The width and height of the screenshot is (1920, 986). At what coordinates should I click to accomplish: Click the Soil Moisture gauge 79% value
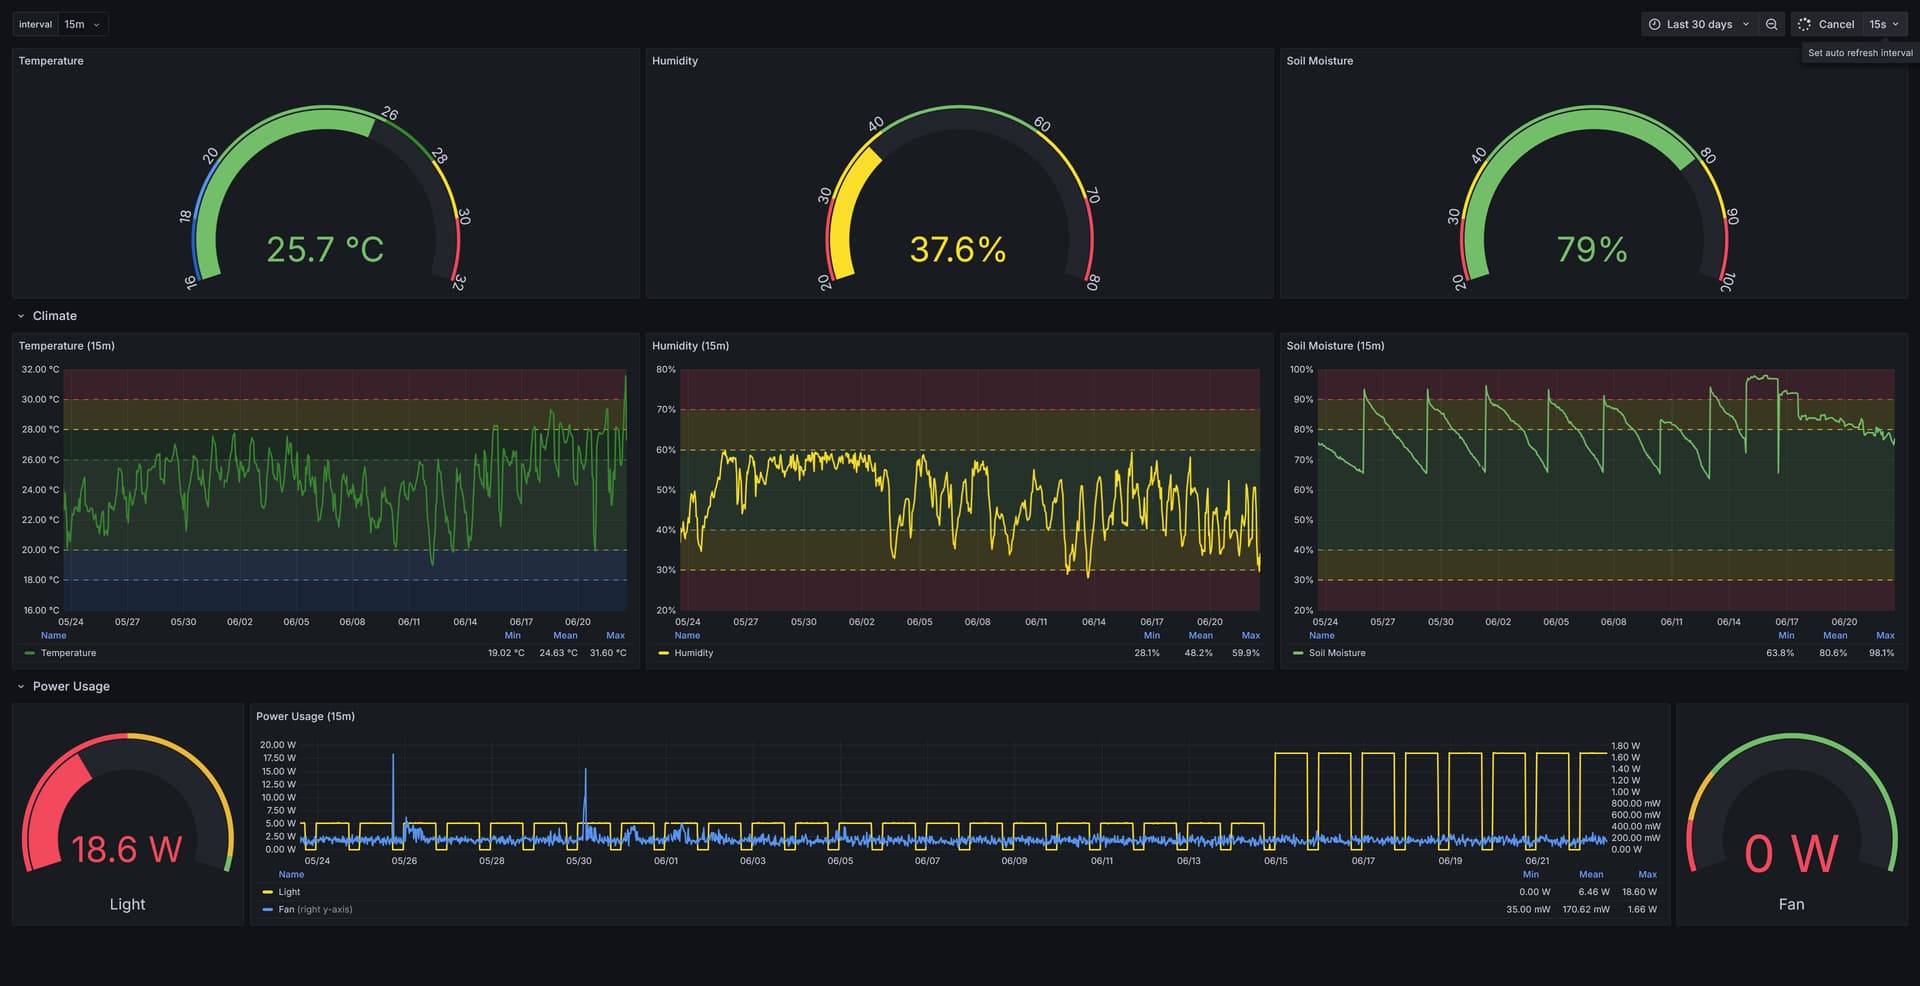(x=1592, y=250)
